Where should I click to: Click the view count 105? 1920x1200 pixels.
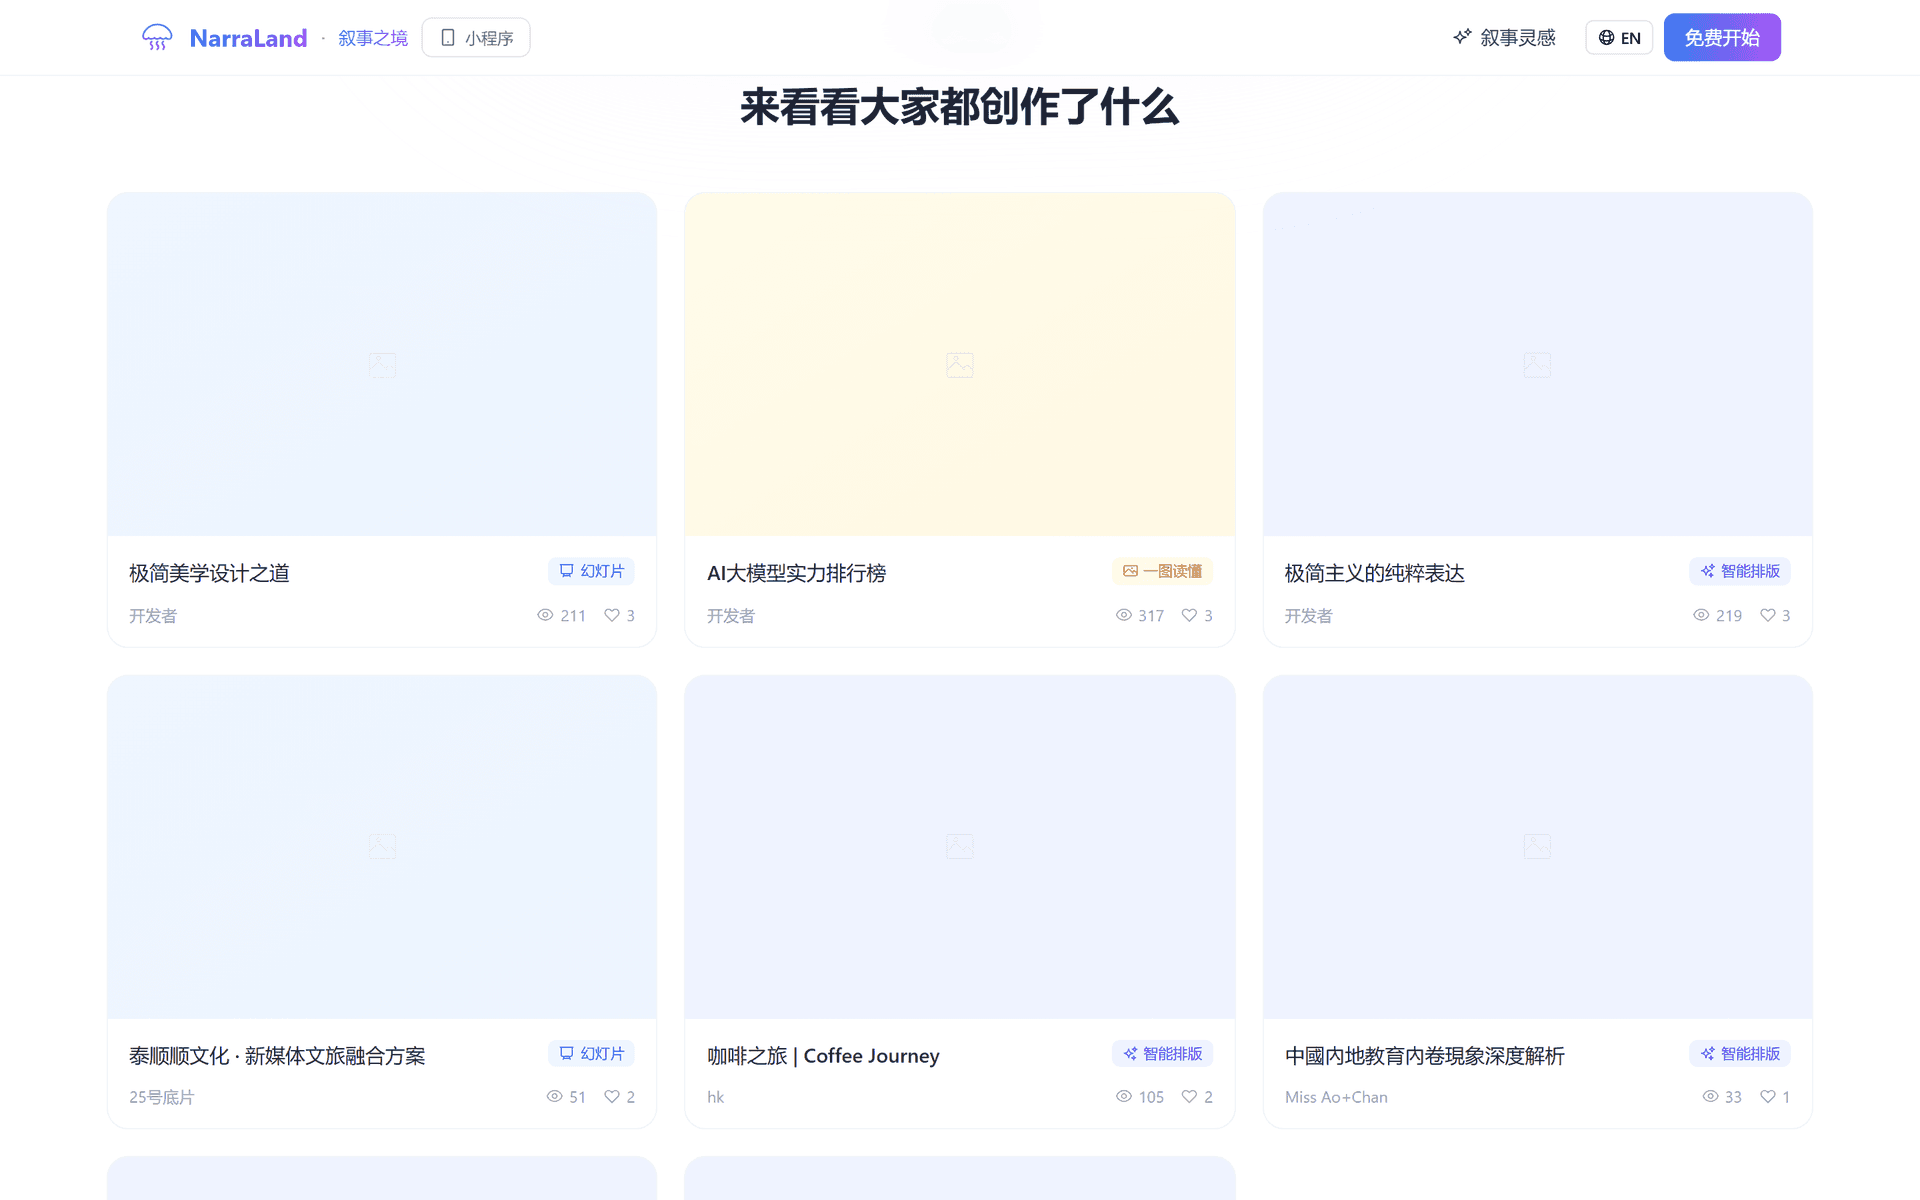pos(1151,1097)
